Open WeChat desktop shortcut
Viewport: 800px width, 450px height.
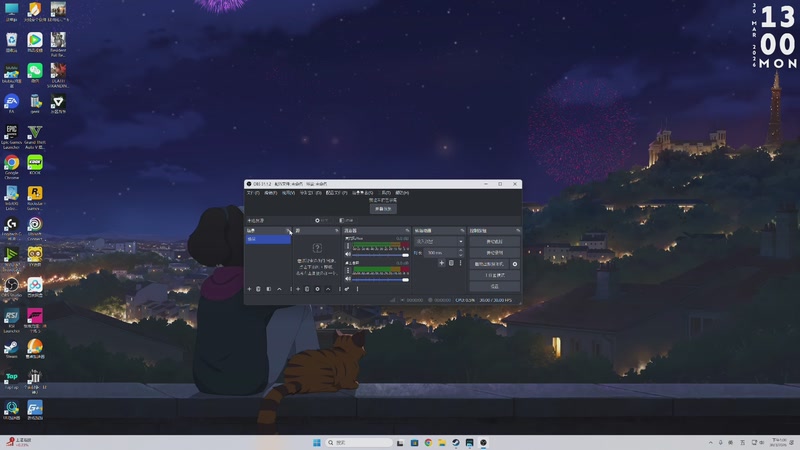click(x=35, y=72)
